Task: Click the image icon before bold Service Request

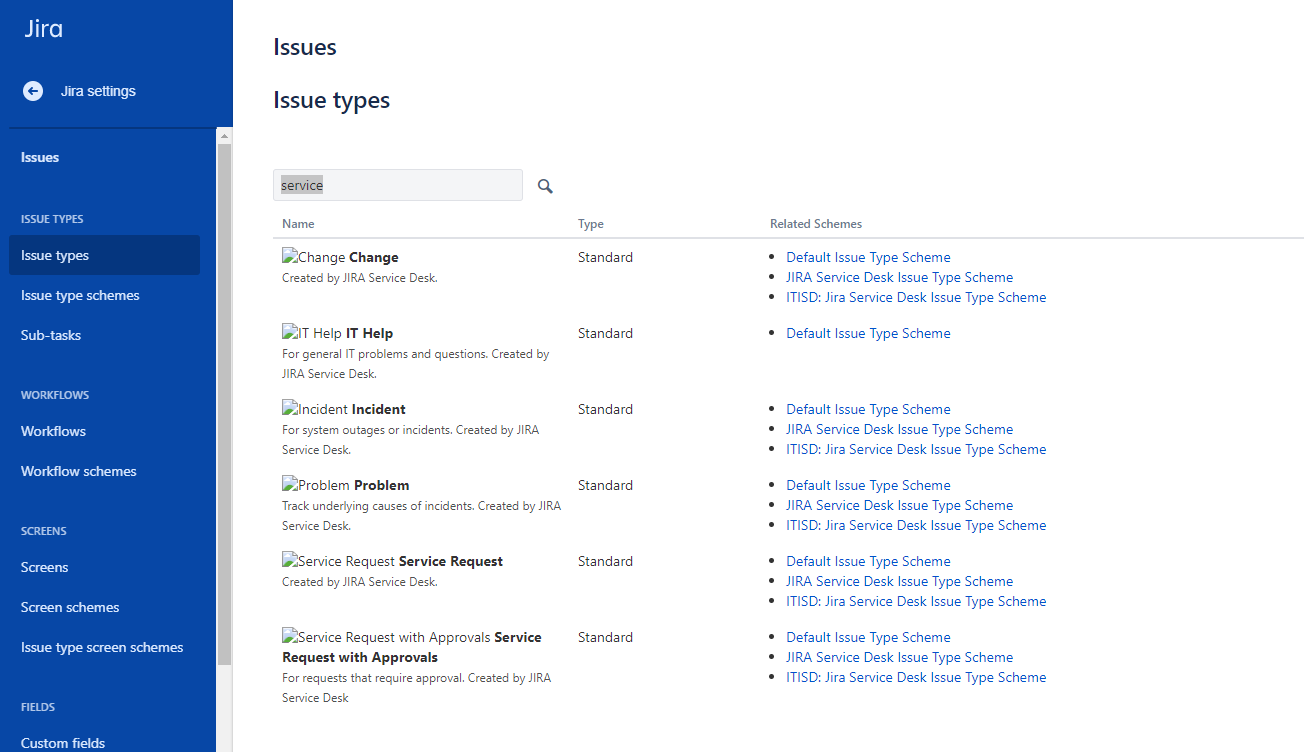Action: pyautogui.click(x=338, y=561)
